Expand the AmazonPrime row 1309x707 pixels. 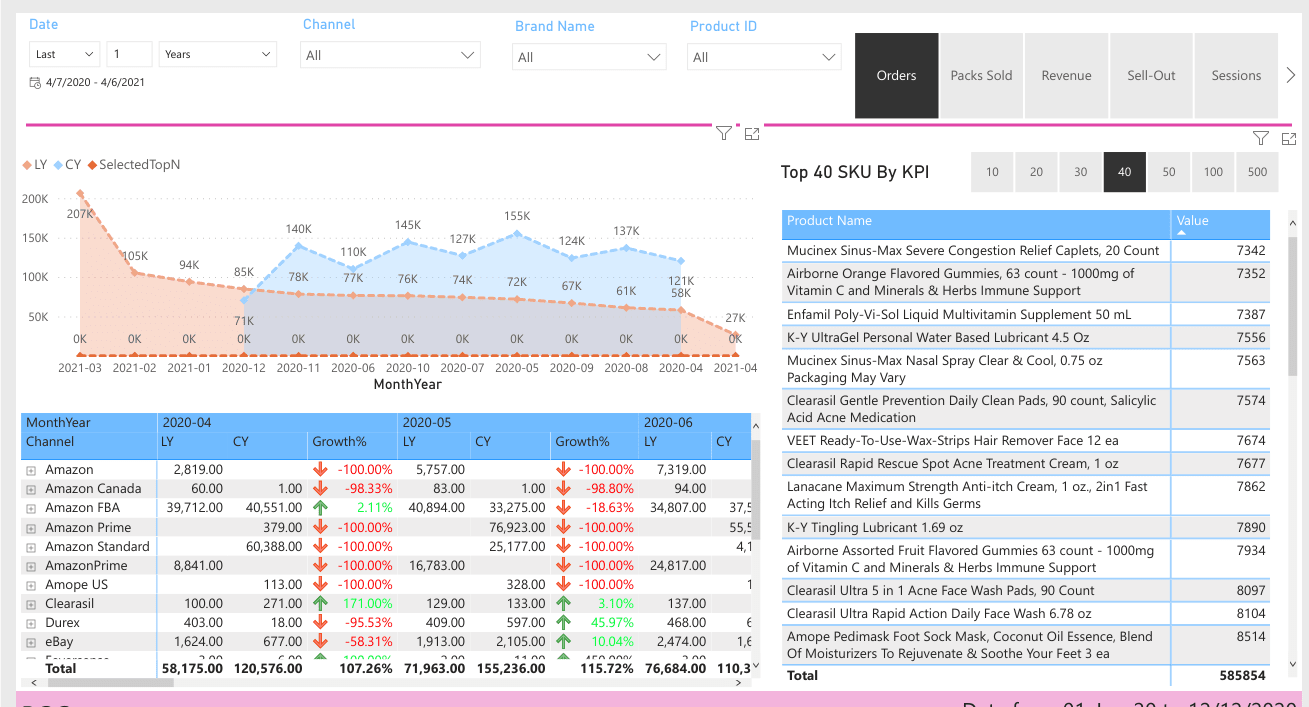tap(31, 566)
